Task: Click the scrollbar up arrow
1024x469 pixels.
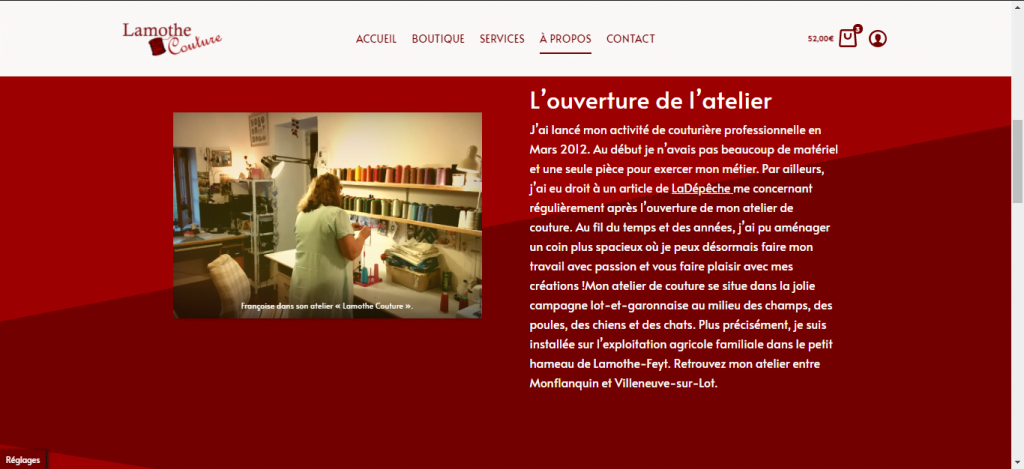Action: (1017, 5)
